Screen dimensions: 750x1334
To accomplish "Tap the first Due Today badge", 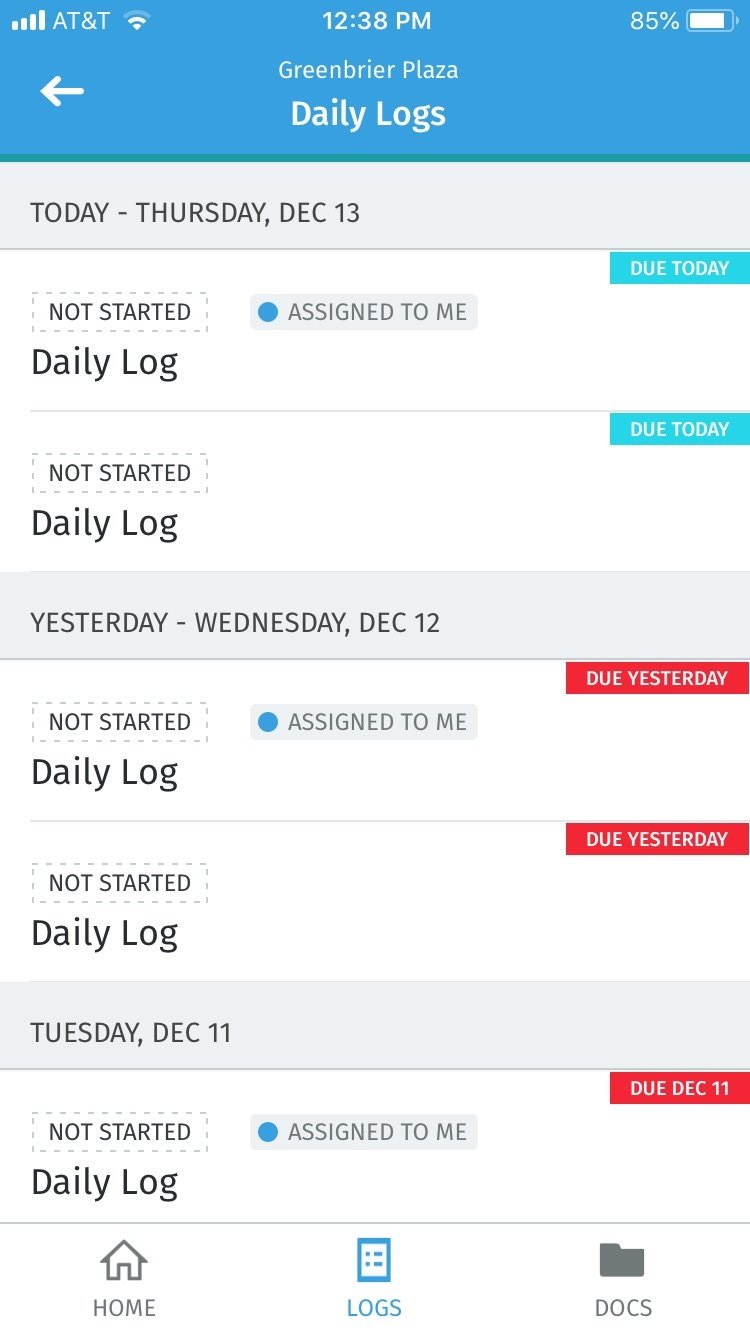I will tap(679, 268).
